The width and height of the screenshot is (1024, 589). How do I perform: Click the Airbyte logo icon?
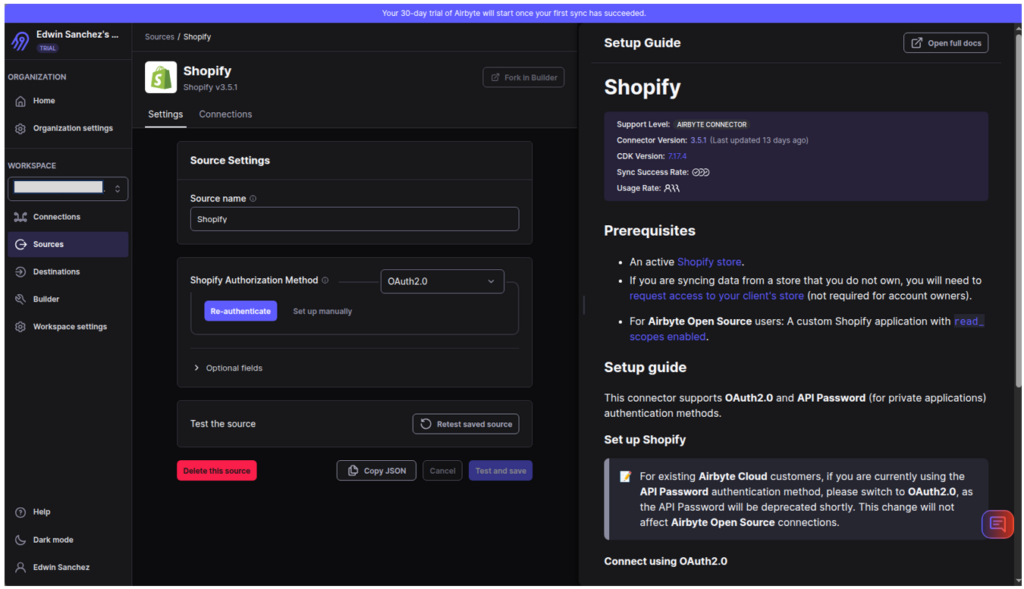coord(20,41)
